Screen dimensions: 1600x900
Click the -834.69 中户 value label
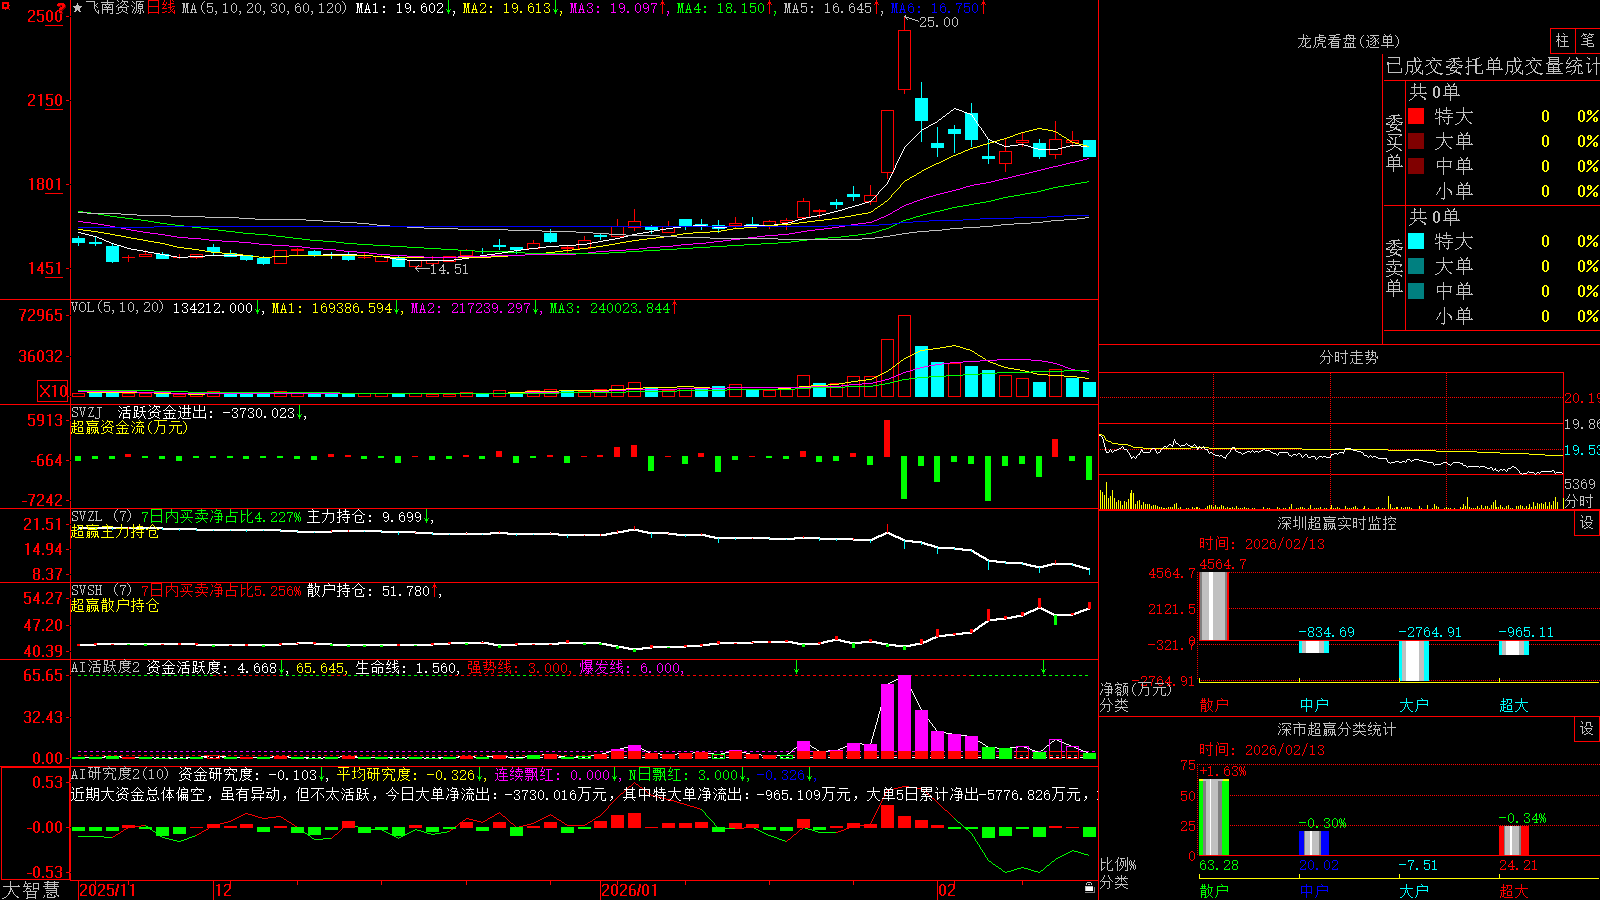pos(1327,632)
